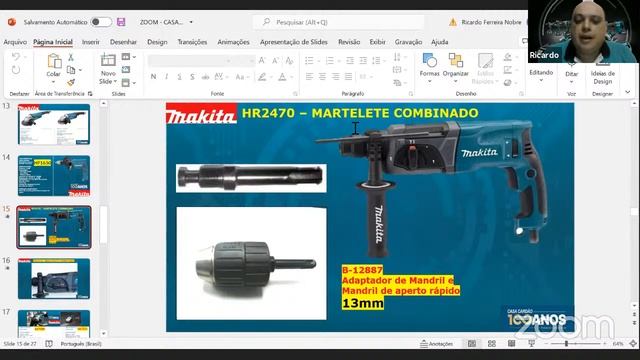Switch to the Inserir tab

(91, 42)
